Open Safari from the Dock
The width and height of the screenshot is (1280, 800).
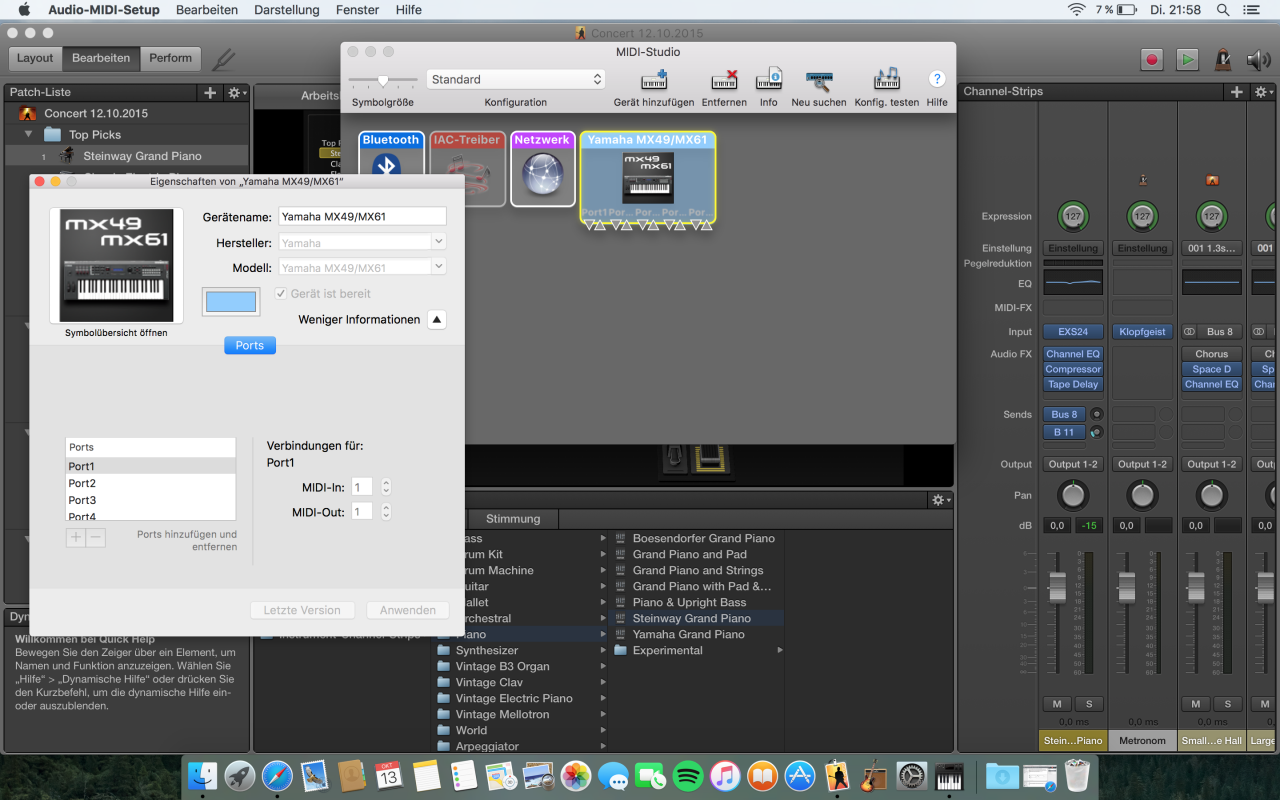click(277, 775)
